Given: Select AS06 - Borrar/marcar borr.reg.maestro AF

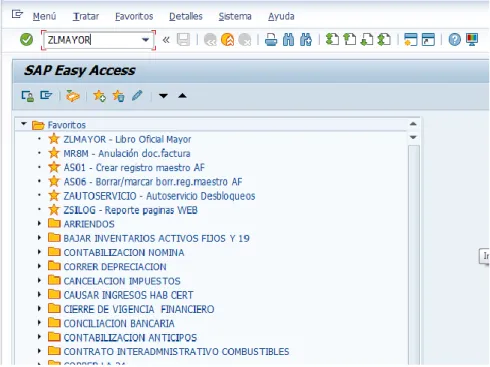Looking at the screenshot, I should pyautogui.click(x=153, y=182).
